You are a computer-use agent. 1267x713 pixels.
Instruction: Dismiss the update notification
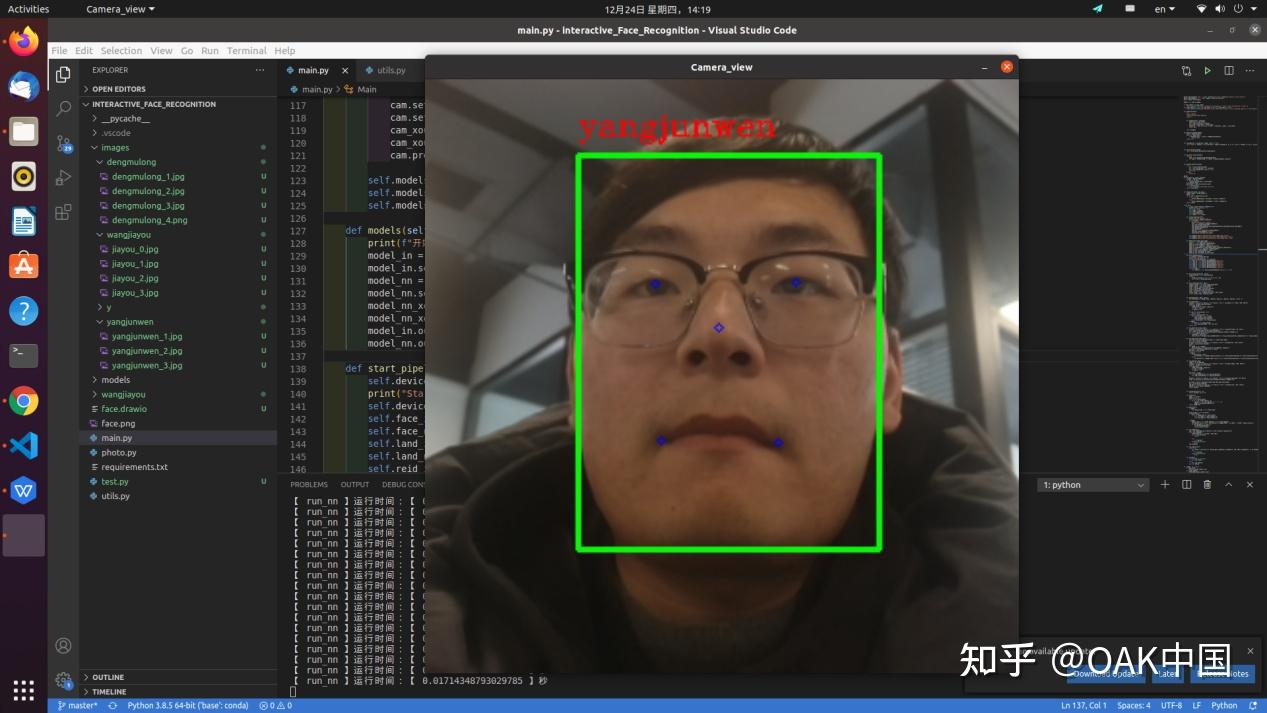1251,650
